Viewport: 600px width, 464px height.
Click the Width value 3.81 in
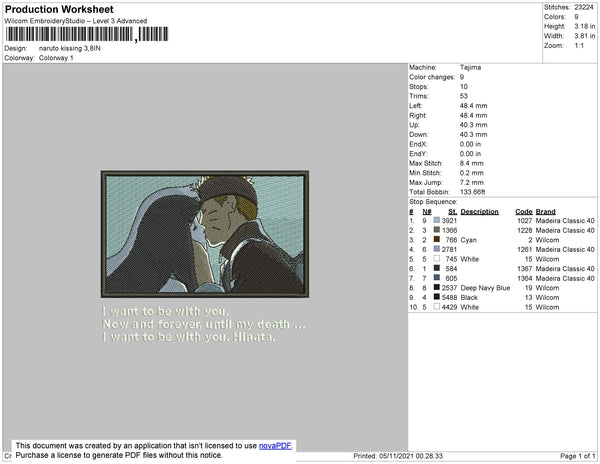tap(584, 36)
